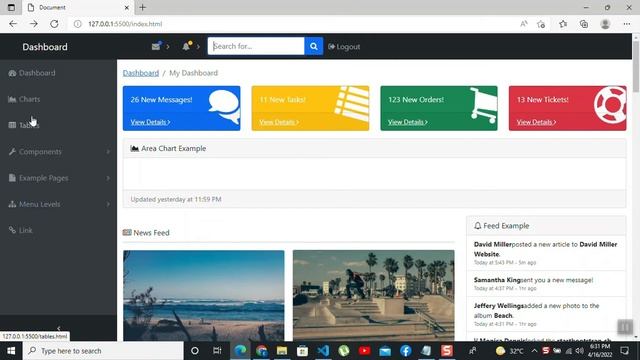Click the taskbar volume icon
640x360 pixels.
click(x=579, y=351)
